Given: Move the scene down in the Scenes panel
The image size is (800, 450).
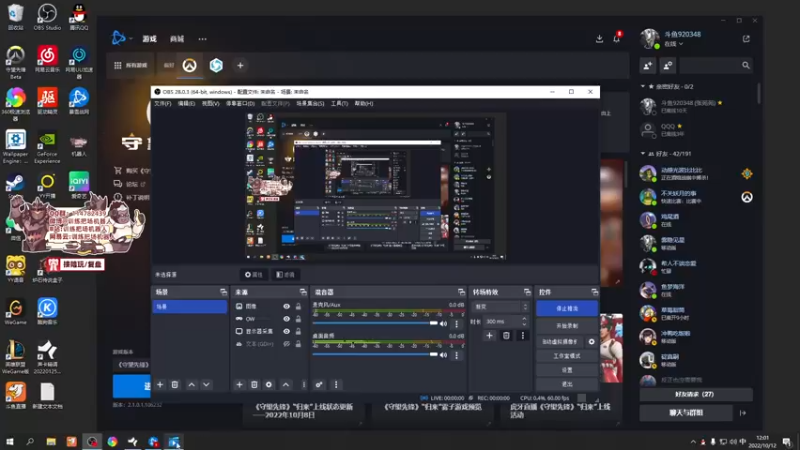Looking at the screenshot, I should click(206, 385).
